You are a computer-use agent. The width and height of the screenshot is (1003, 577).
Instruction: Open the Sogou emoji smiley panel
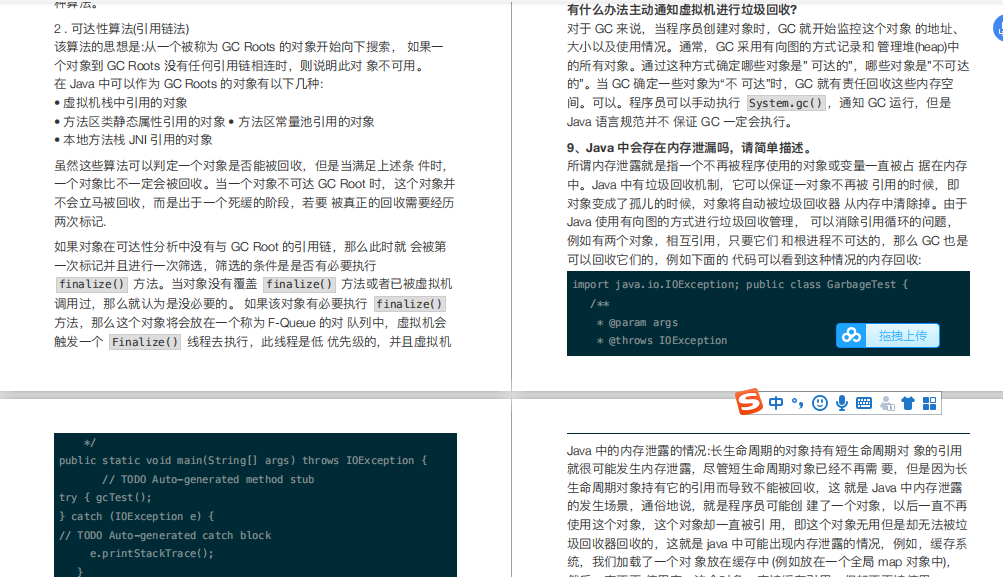(819, 403)
